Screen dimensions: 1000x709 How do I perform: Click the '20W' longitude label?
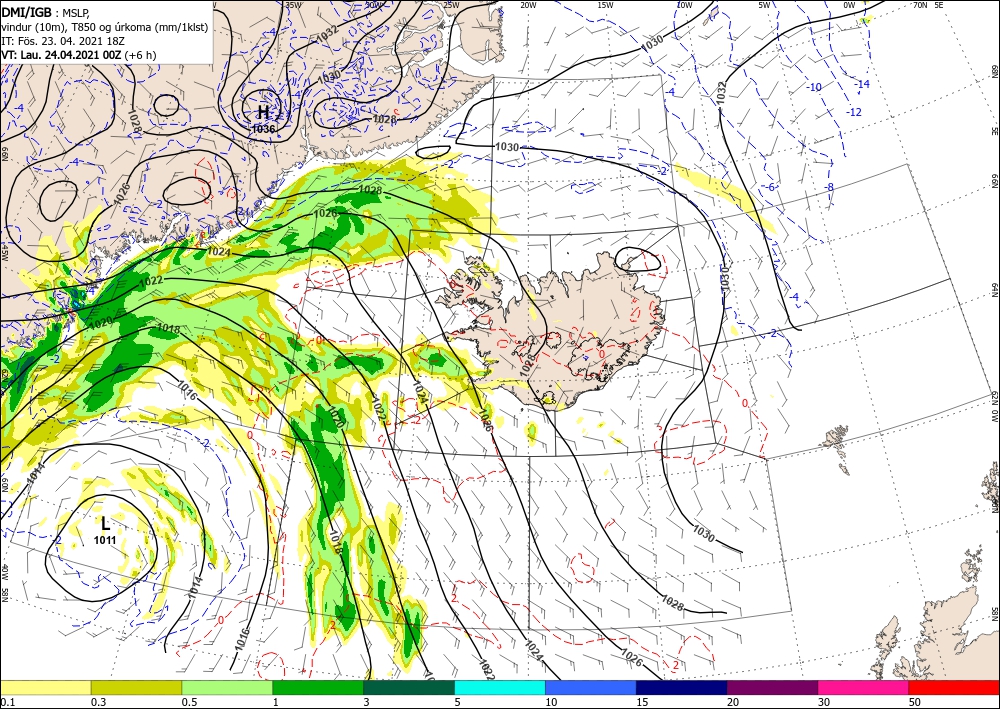coord(527,5)
